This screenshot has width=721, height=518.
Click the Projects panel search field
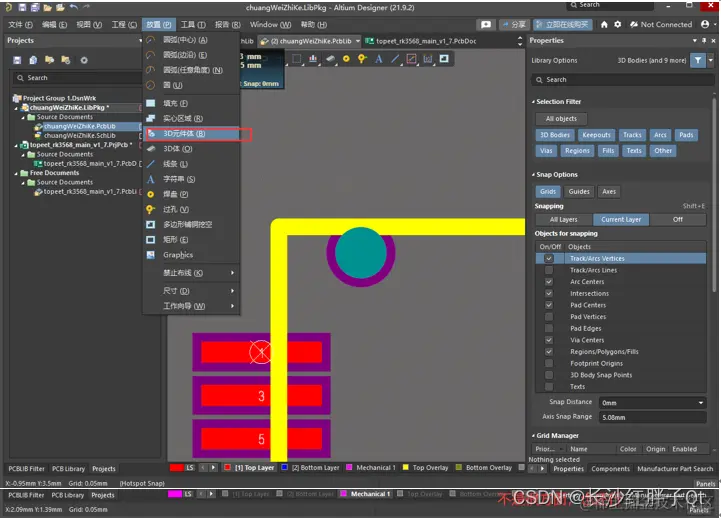(x=77, y=78)
